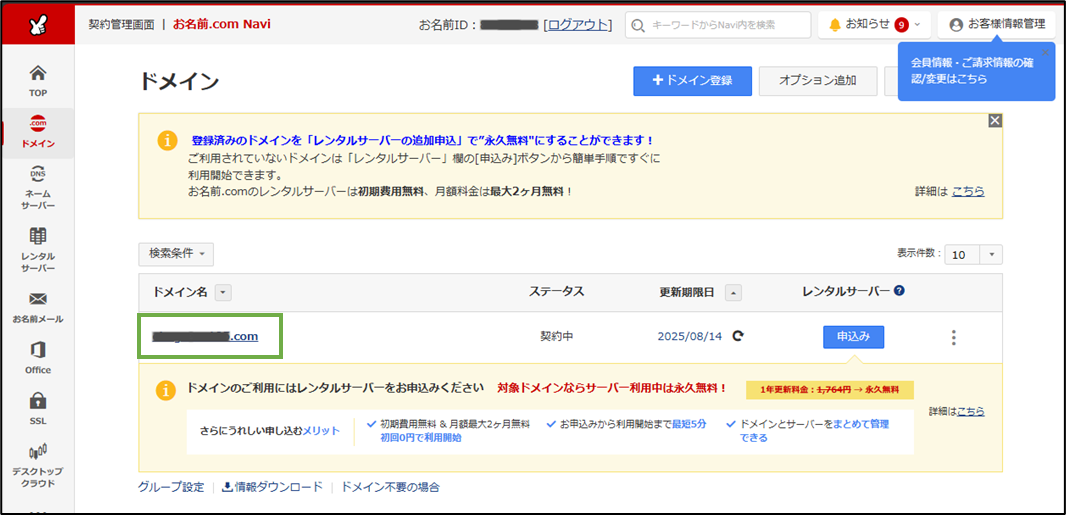Click the お名前.com logo icon

pyautogui.click(x=37, y=24)
